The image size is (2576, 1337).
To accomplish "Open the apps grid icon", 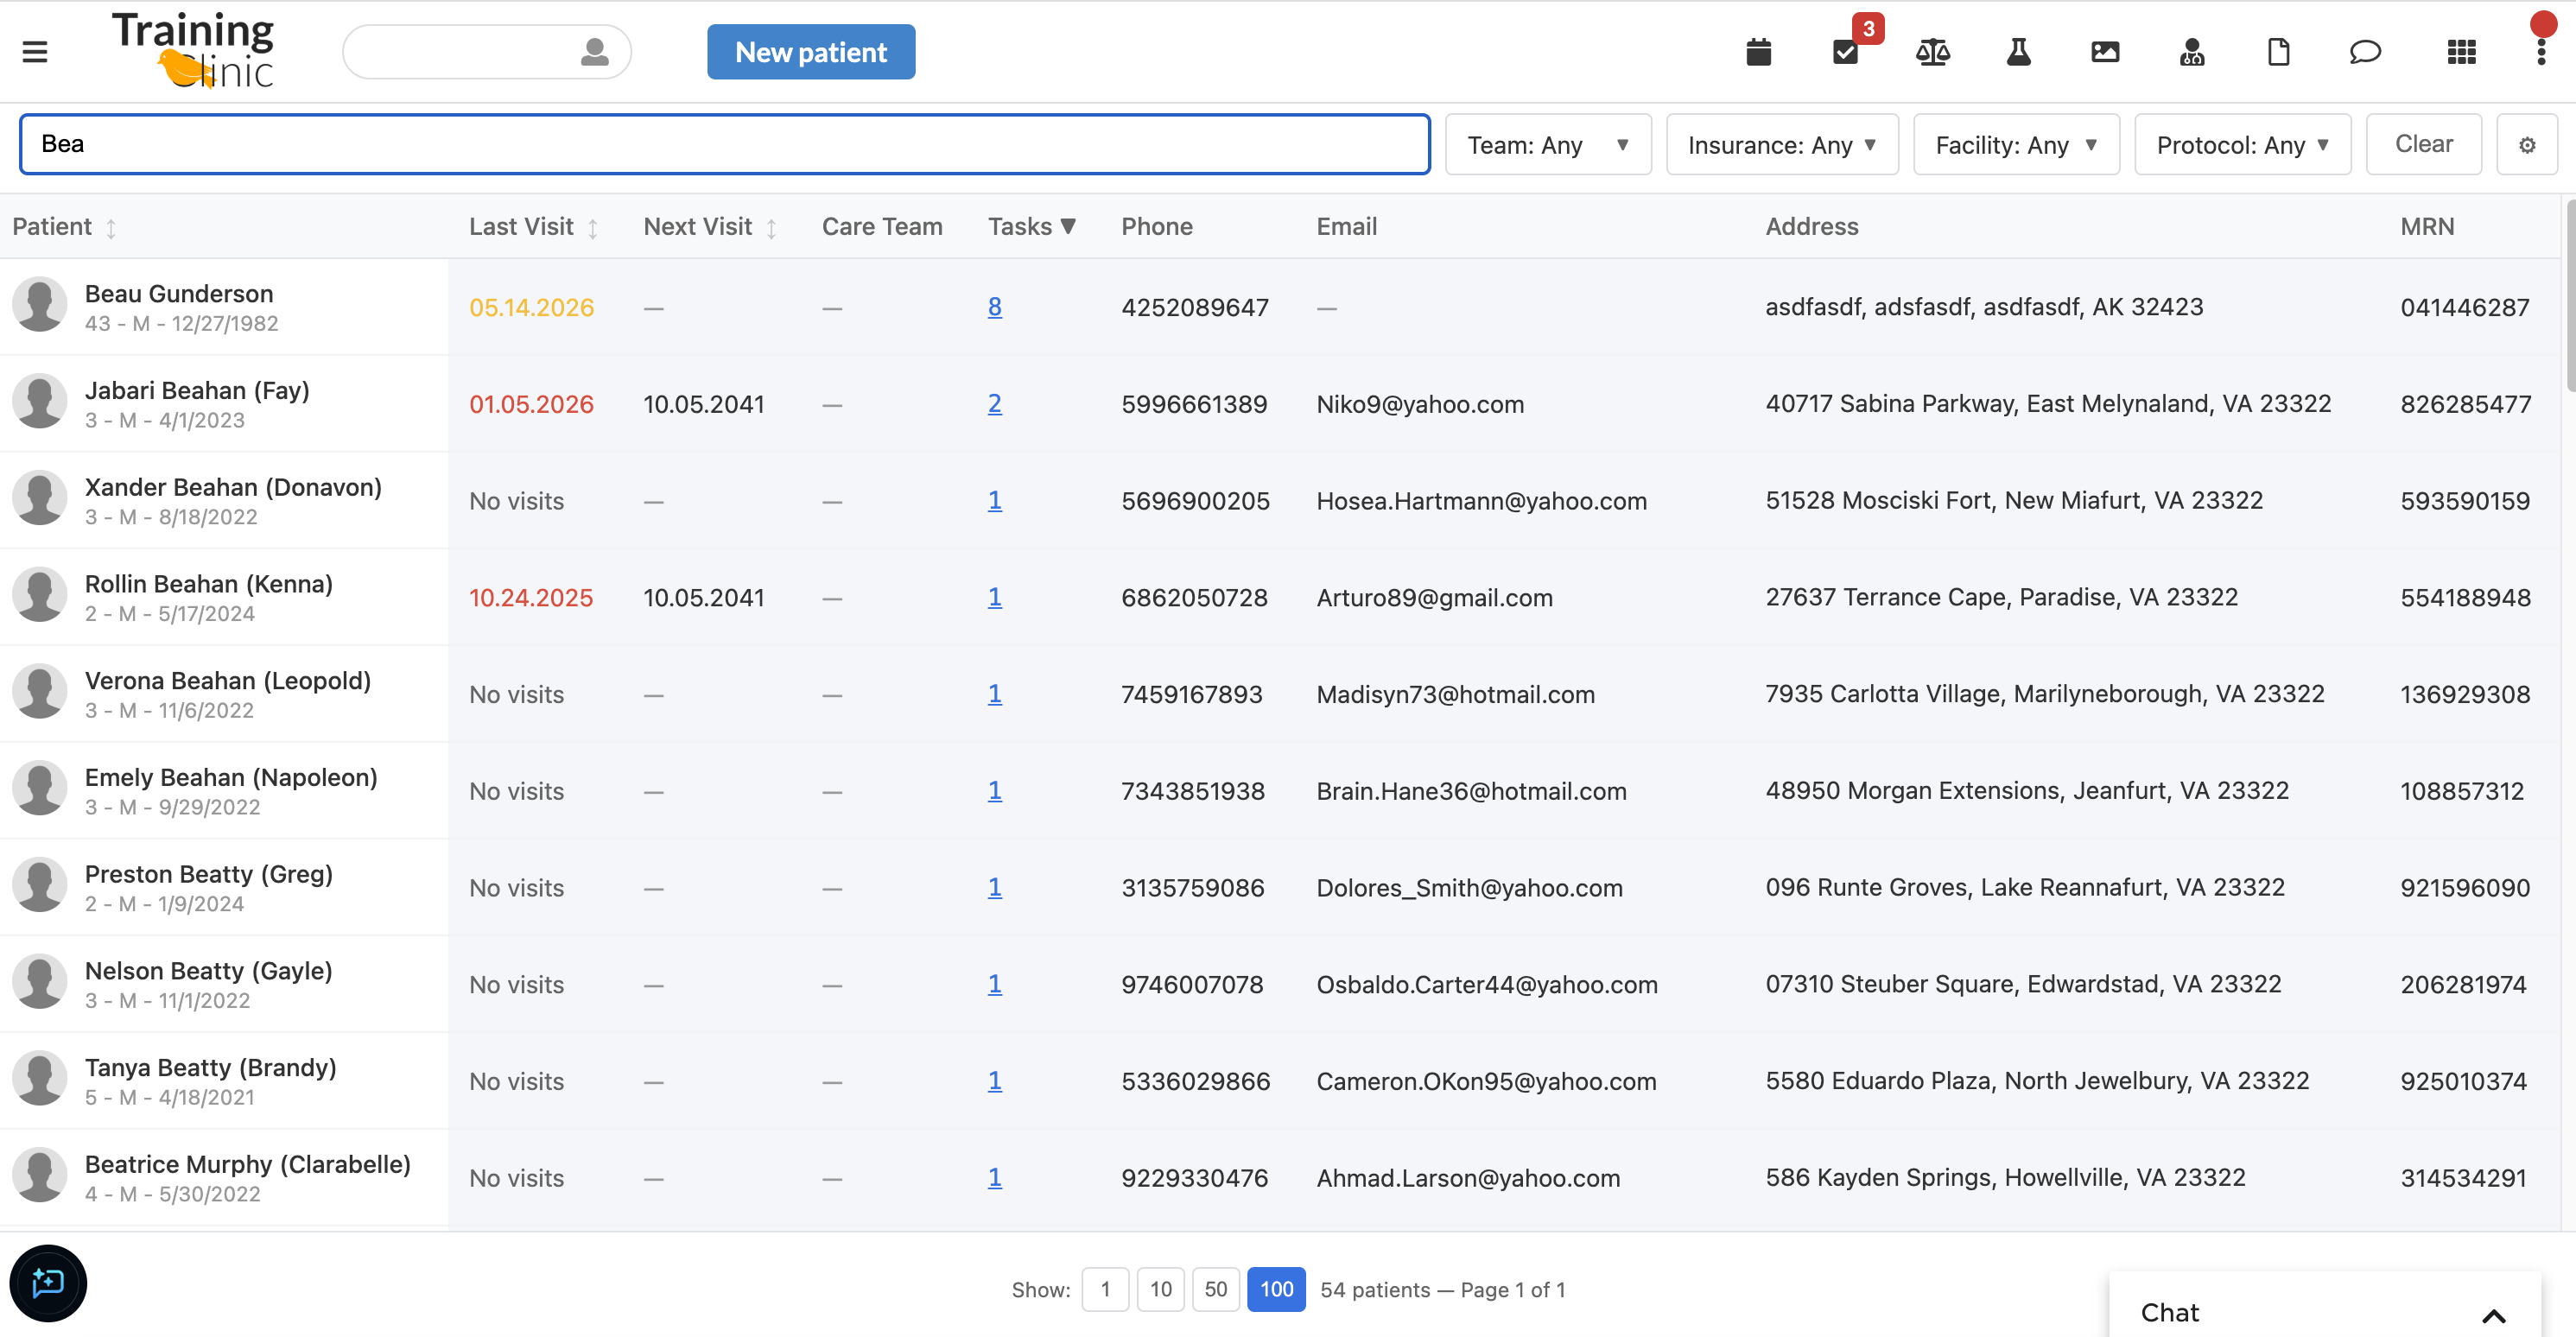I will (x=2461, y=51).
